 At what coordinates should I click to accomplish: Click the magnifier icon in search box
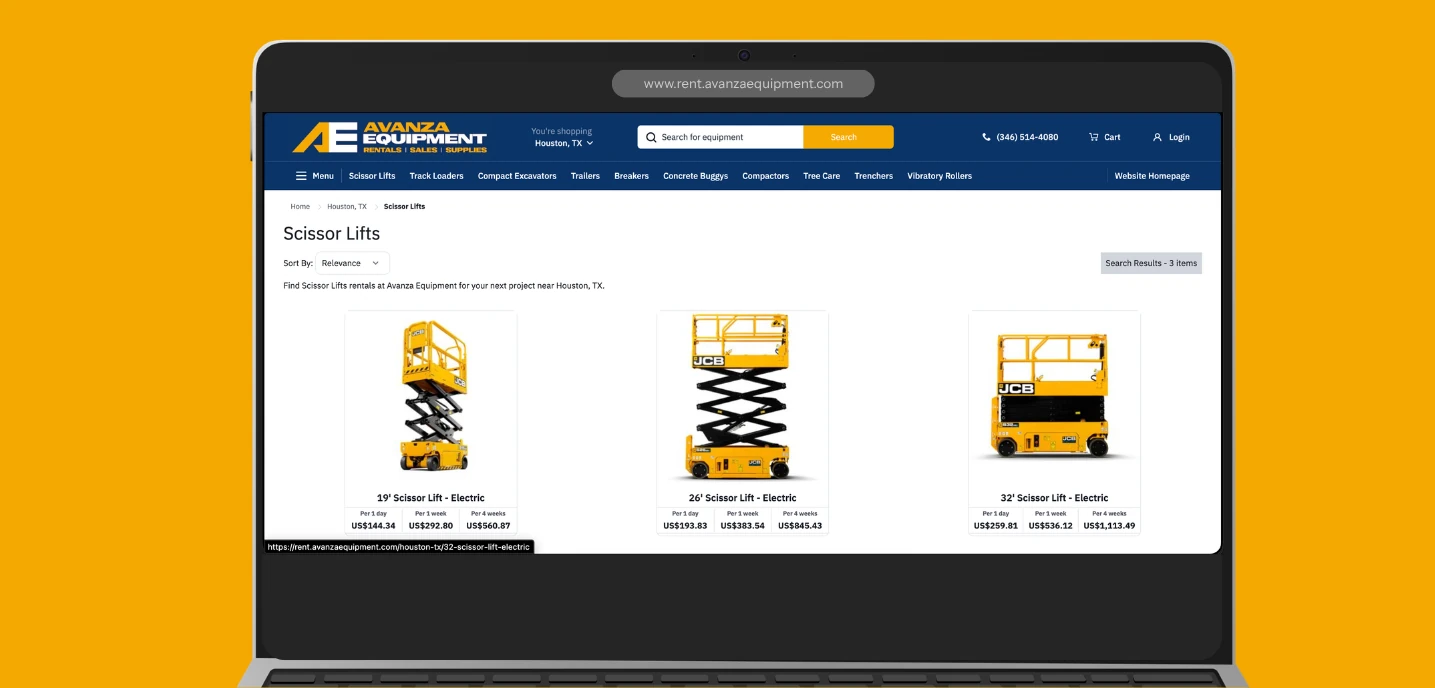tap(651, 137)
